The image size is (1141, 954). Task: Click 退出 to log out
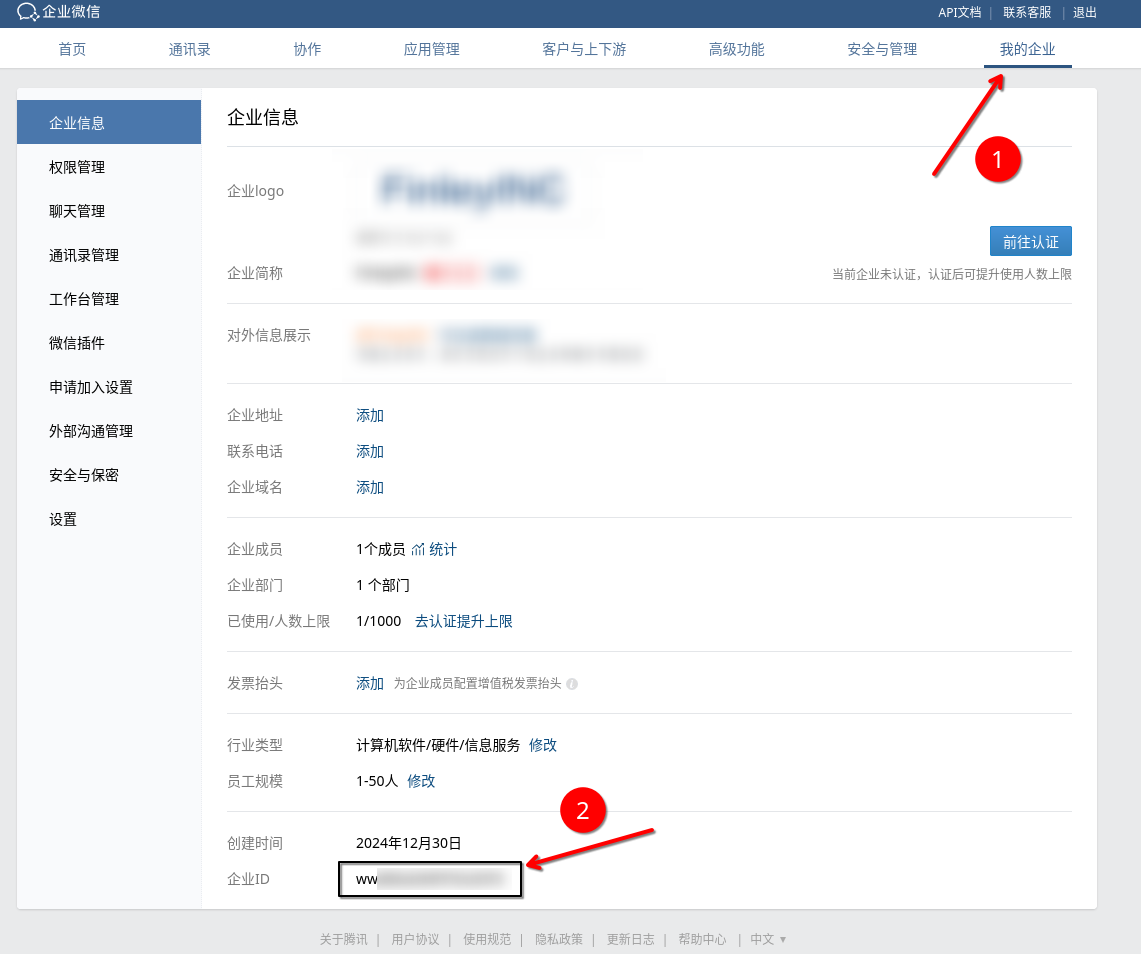[x=1084, y=13]
